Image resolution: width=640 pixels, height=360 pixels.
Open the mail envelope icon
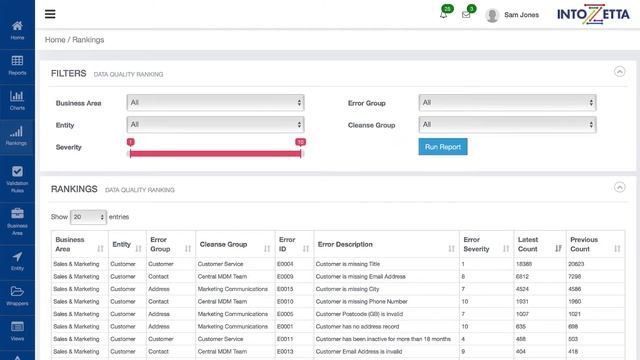(466, 15)
